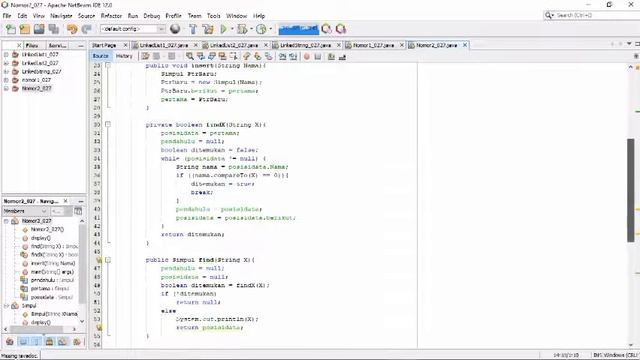Click the Open Project toolbar icon

(39, 29)
